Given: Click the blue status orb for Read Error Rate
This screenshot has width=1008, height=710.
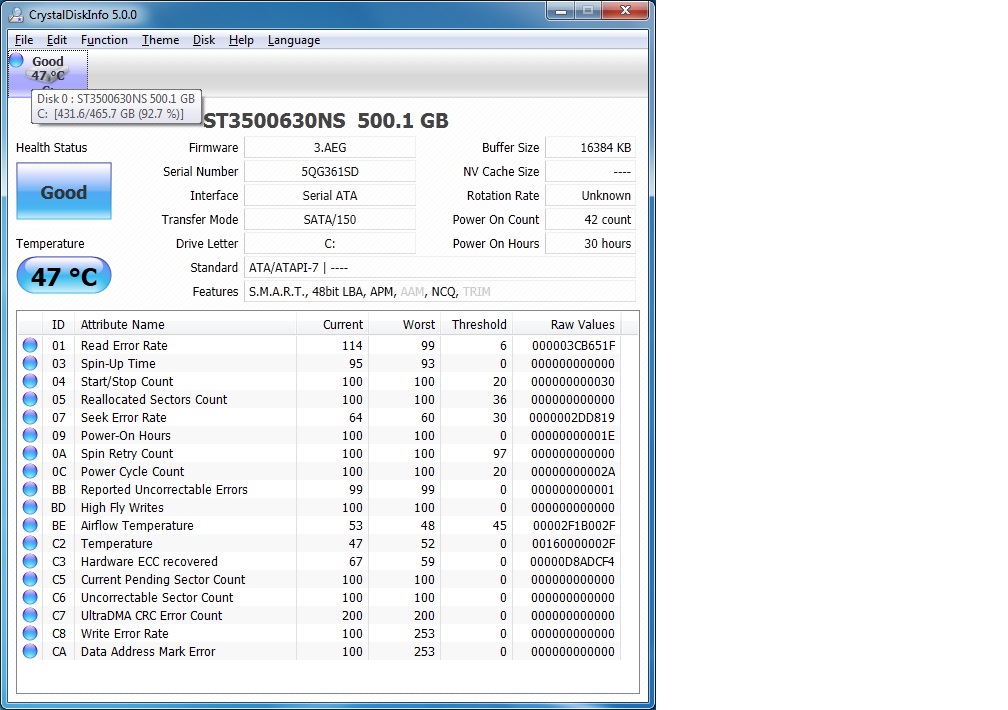Looking at the screenshot, I should click(x=30, y=345).
